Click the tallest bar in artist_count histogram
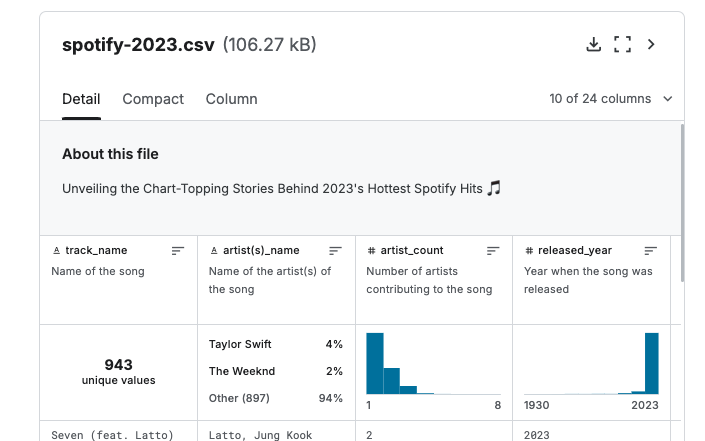705x441 pixels. [x=375, y=363]
